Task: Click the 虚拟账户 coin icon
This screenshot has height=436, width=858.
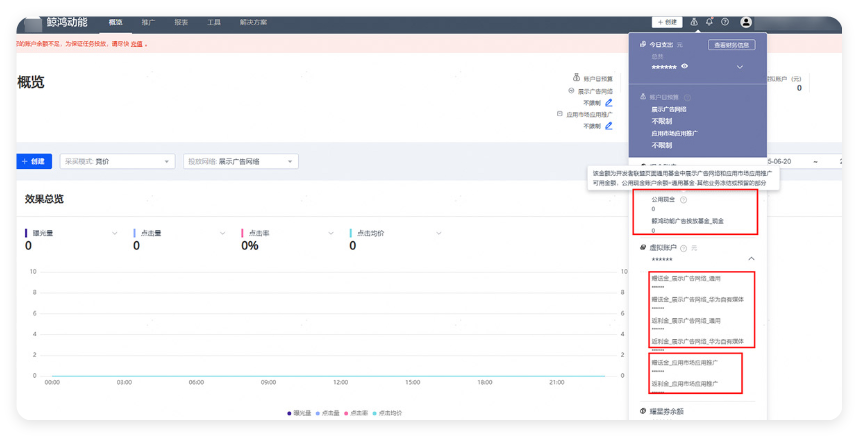Action: coord(643,248)
